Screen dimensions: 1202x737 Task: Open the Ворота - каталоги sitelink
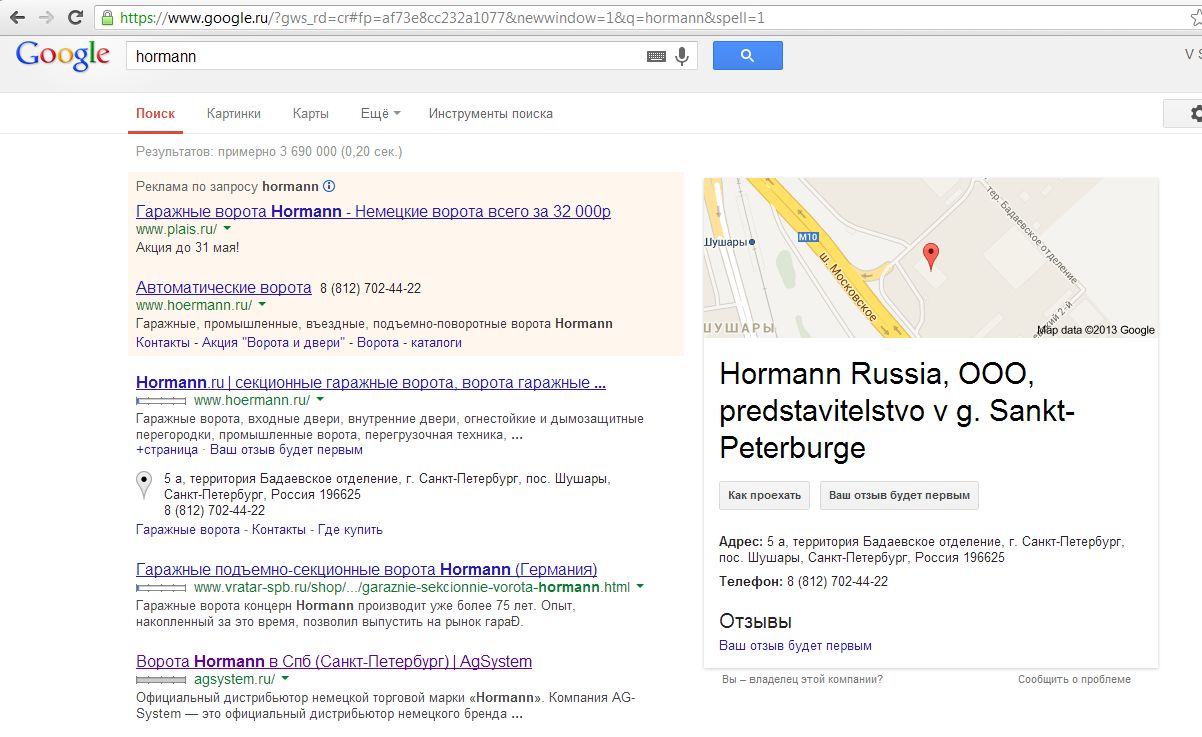[410, 342]
